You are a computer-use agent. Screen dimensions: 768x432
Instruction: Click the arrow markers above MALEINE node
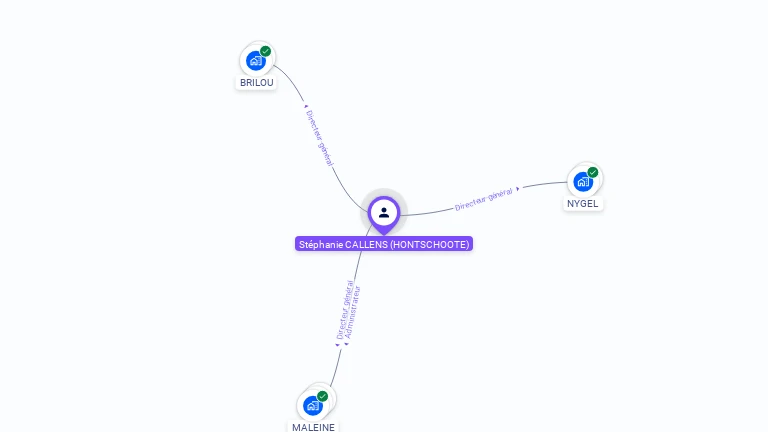[342, 344]
